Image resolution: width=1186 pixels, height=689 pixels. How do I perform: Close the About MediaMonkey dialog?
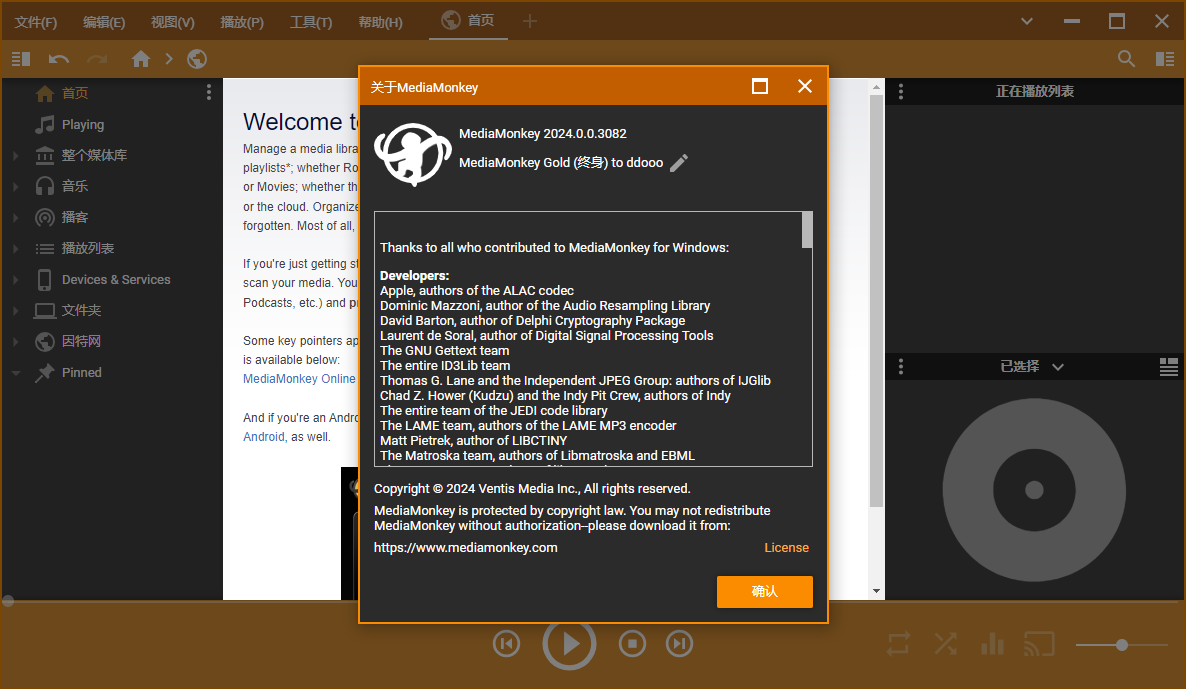click(x=805, y=86)
